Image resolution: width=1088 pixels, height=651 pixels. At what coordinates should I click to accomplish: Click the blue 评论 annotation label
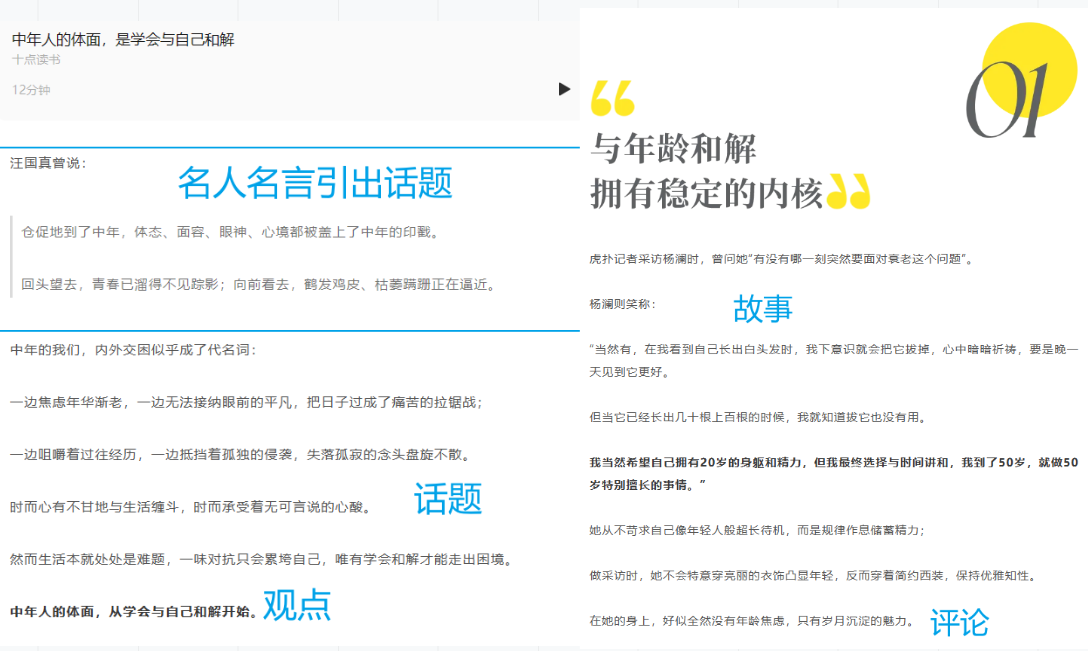959,622
